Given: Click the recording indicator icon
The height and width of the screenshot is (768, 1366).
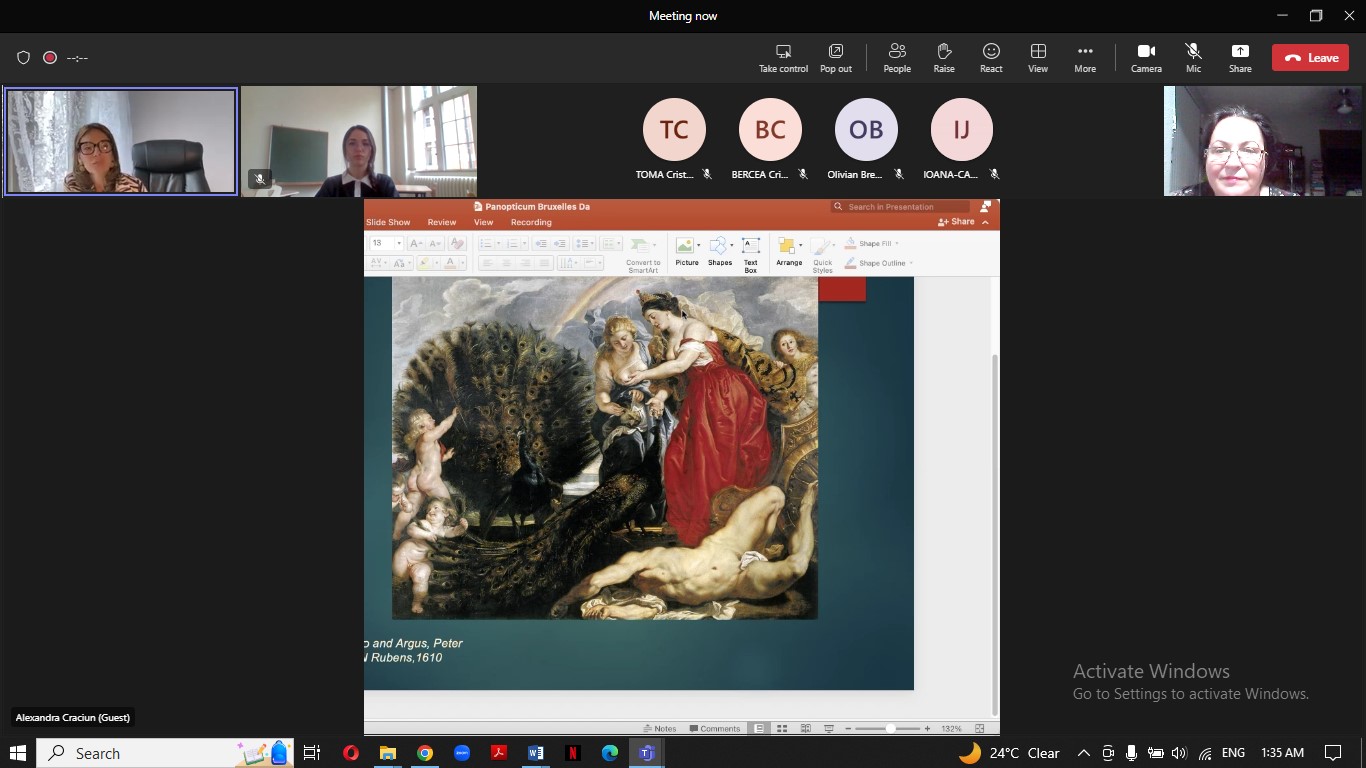Looking at the screenshot, I should (x=50, y=58).
